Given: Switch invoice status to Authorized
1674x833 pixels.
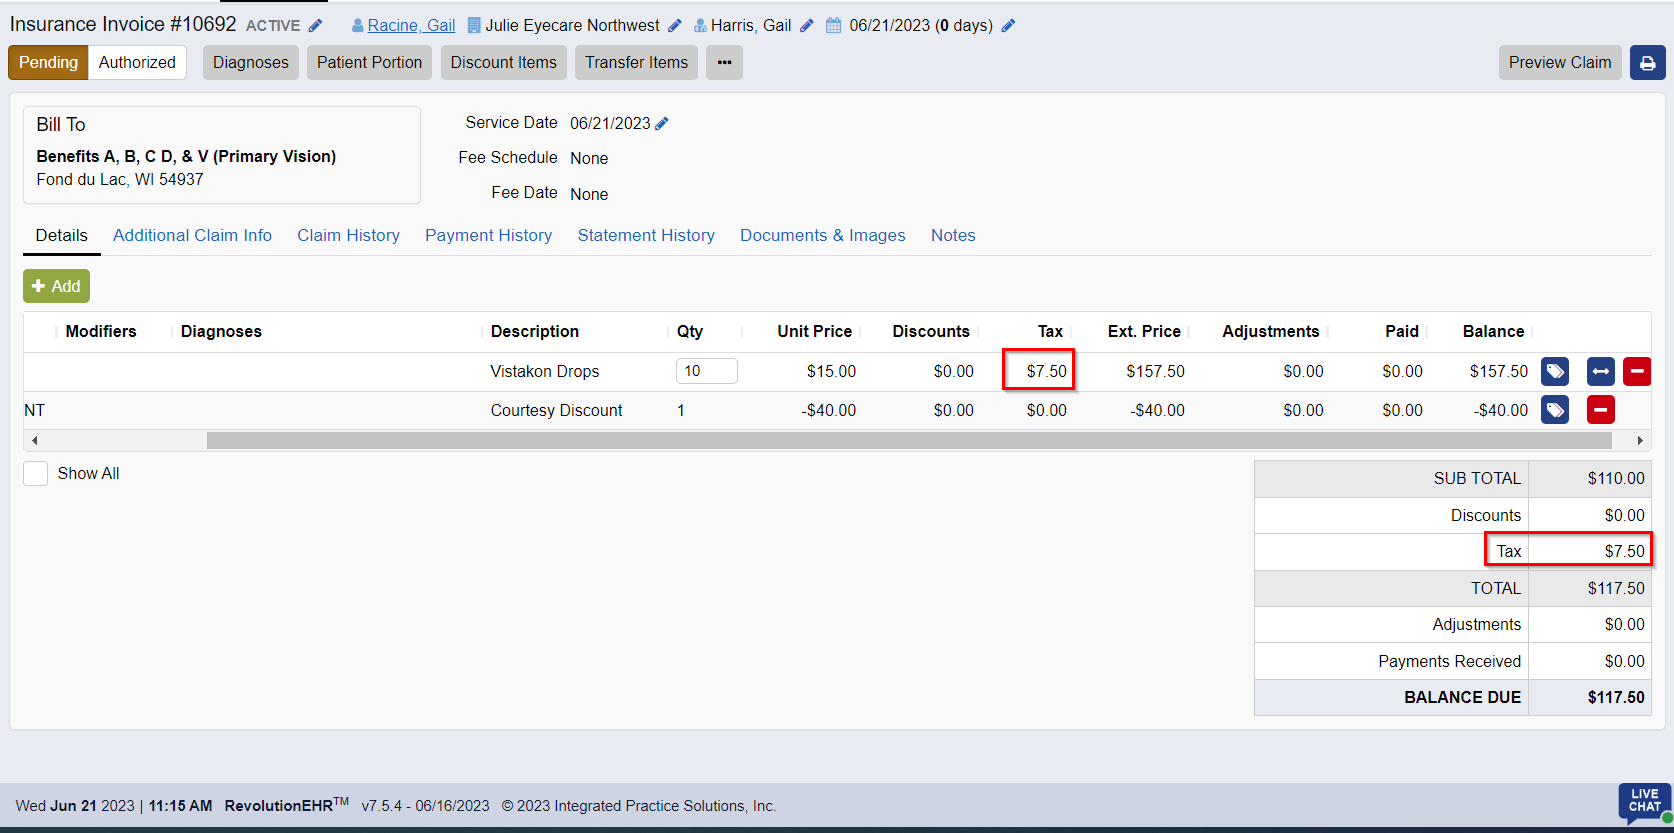Looking at the screenshot, I should 137,63.
